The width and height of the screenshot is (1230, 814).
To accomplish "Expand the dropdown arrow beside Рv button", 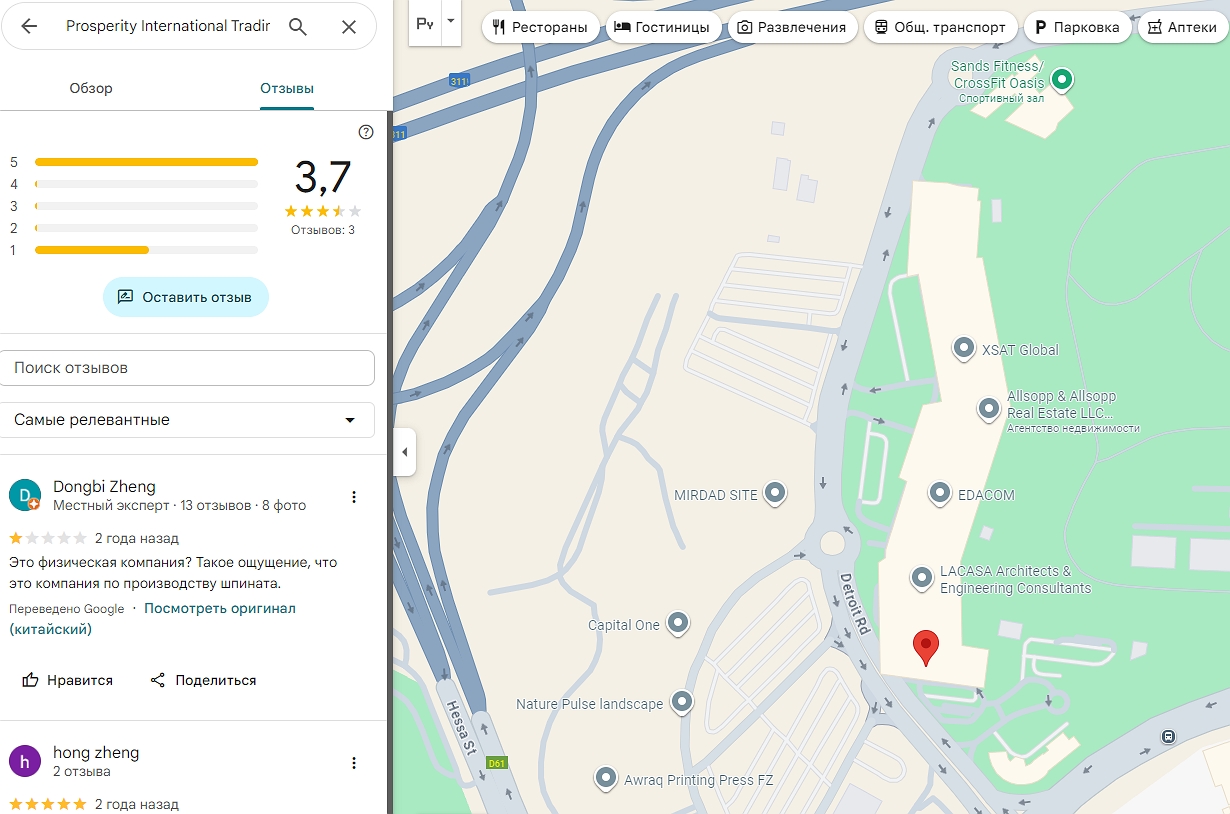I will click(451, 22).
